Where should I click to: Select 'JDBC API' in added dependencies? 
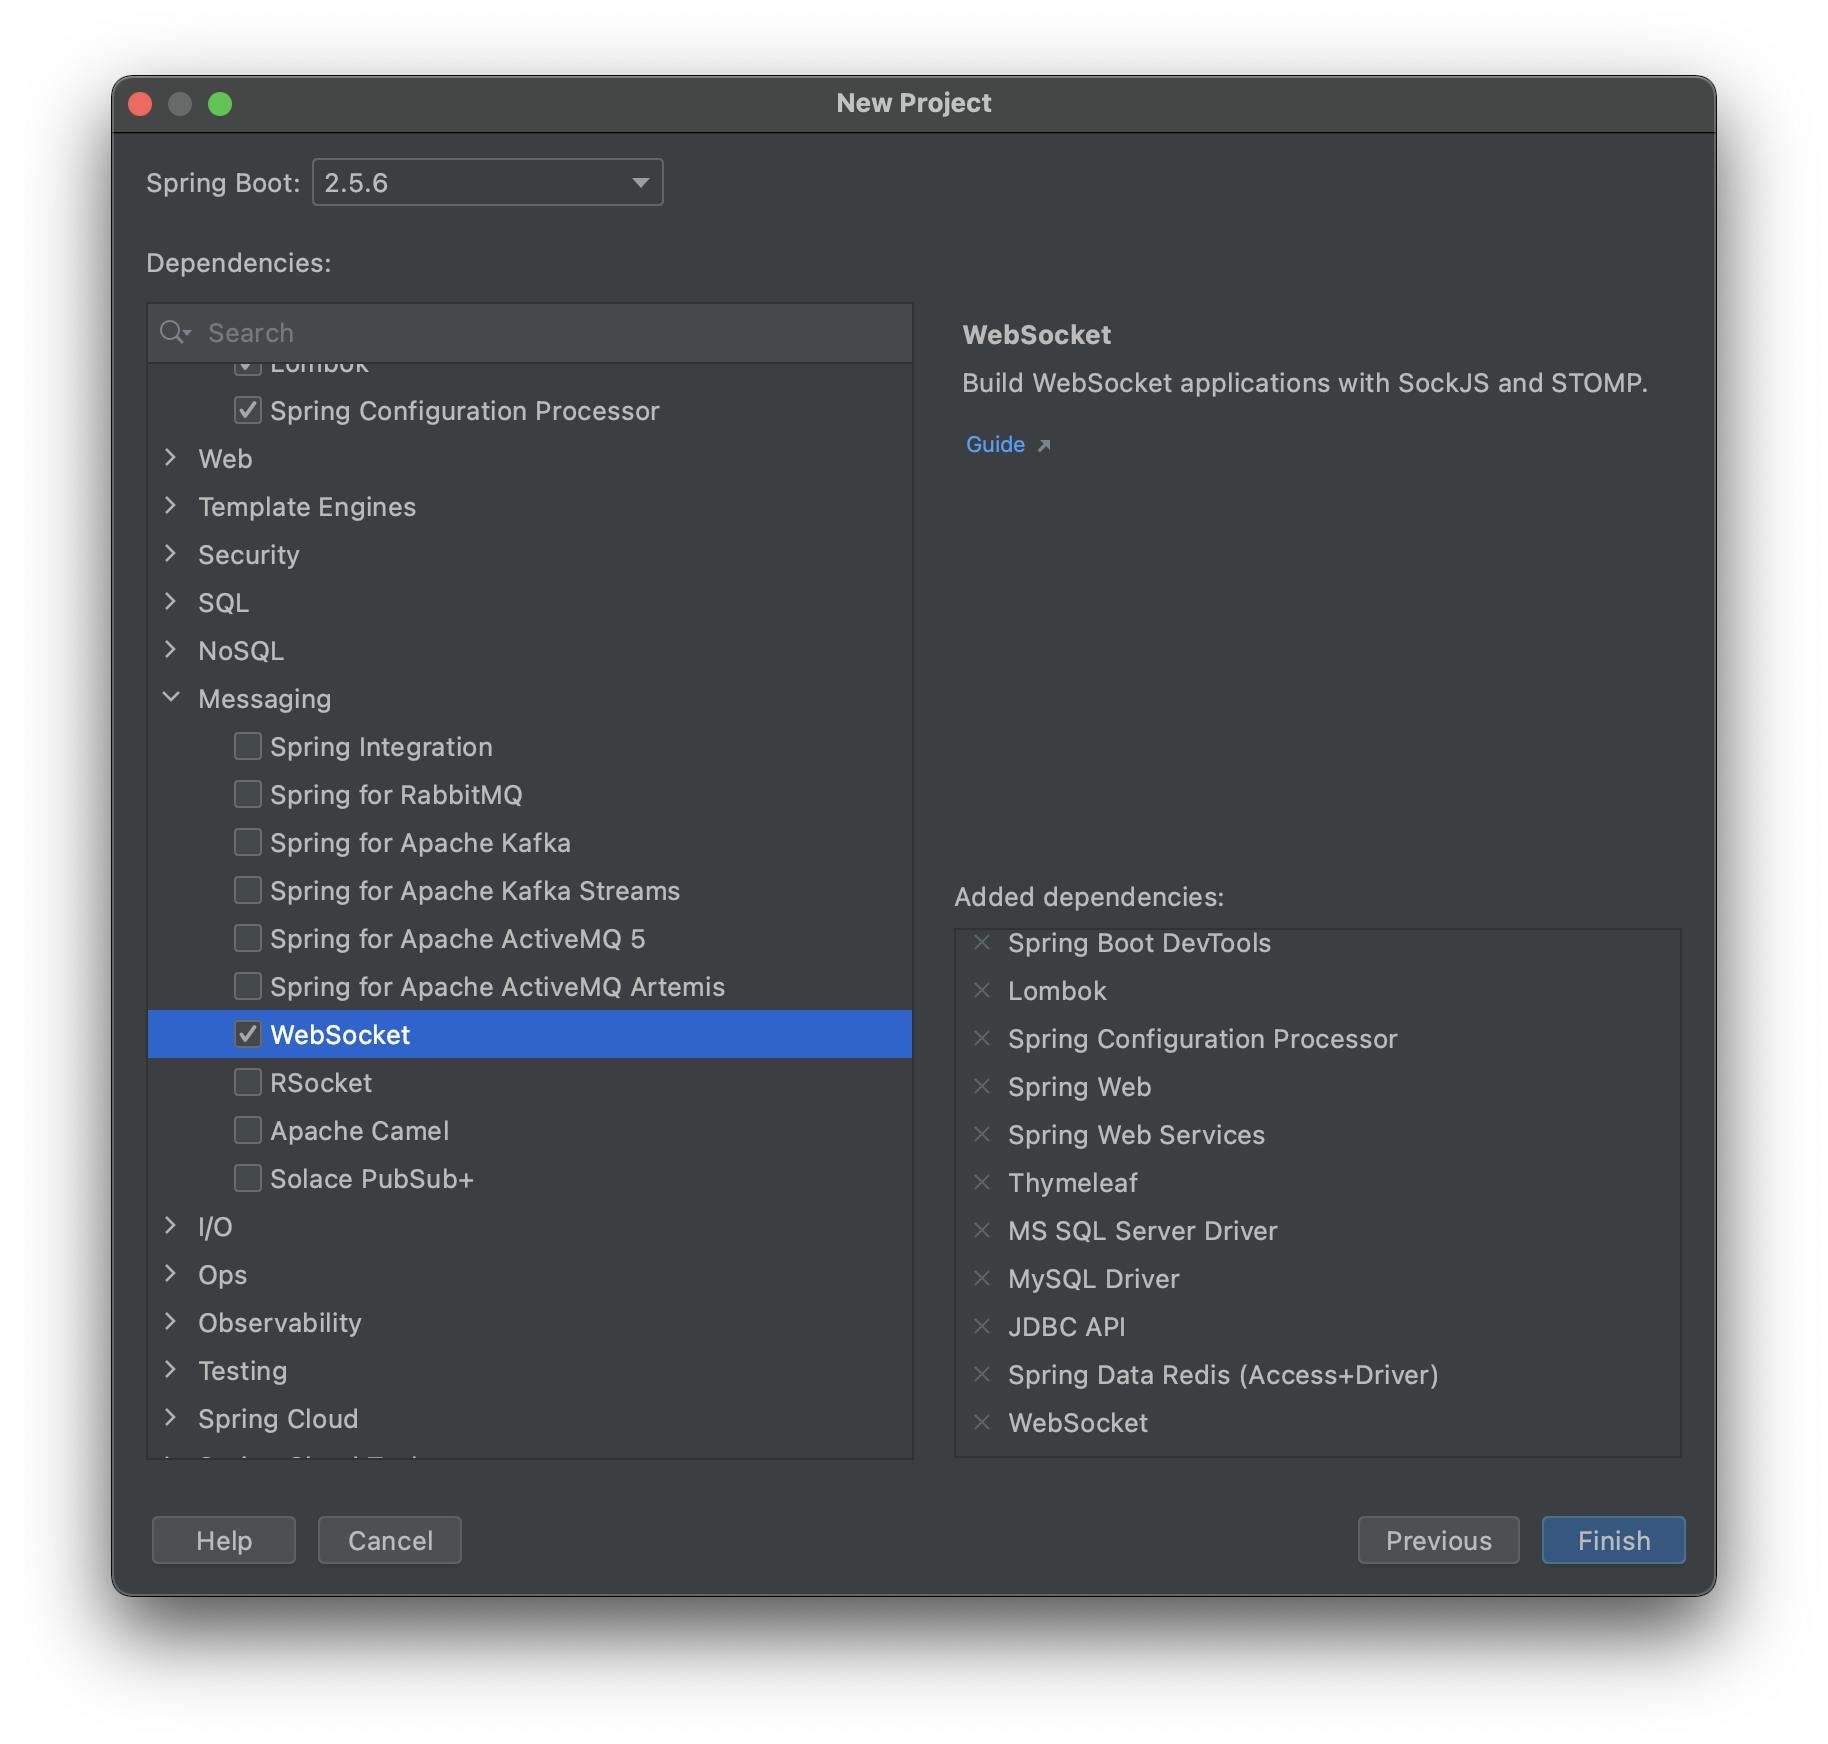[x=1067, y=1327]
